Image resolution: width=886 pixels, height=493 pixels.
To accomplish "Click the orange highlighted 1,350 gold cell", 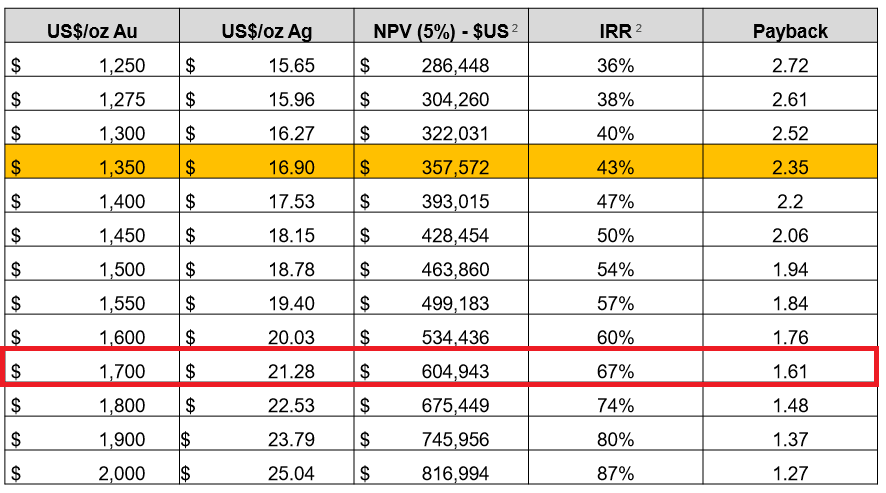I will [x=92, y=168].
